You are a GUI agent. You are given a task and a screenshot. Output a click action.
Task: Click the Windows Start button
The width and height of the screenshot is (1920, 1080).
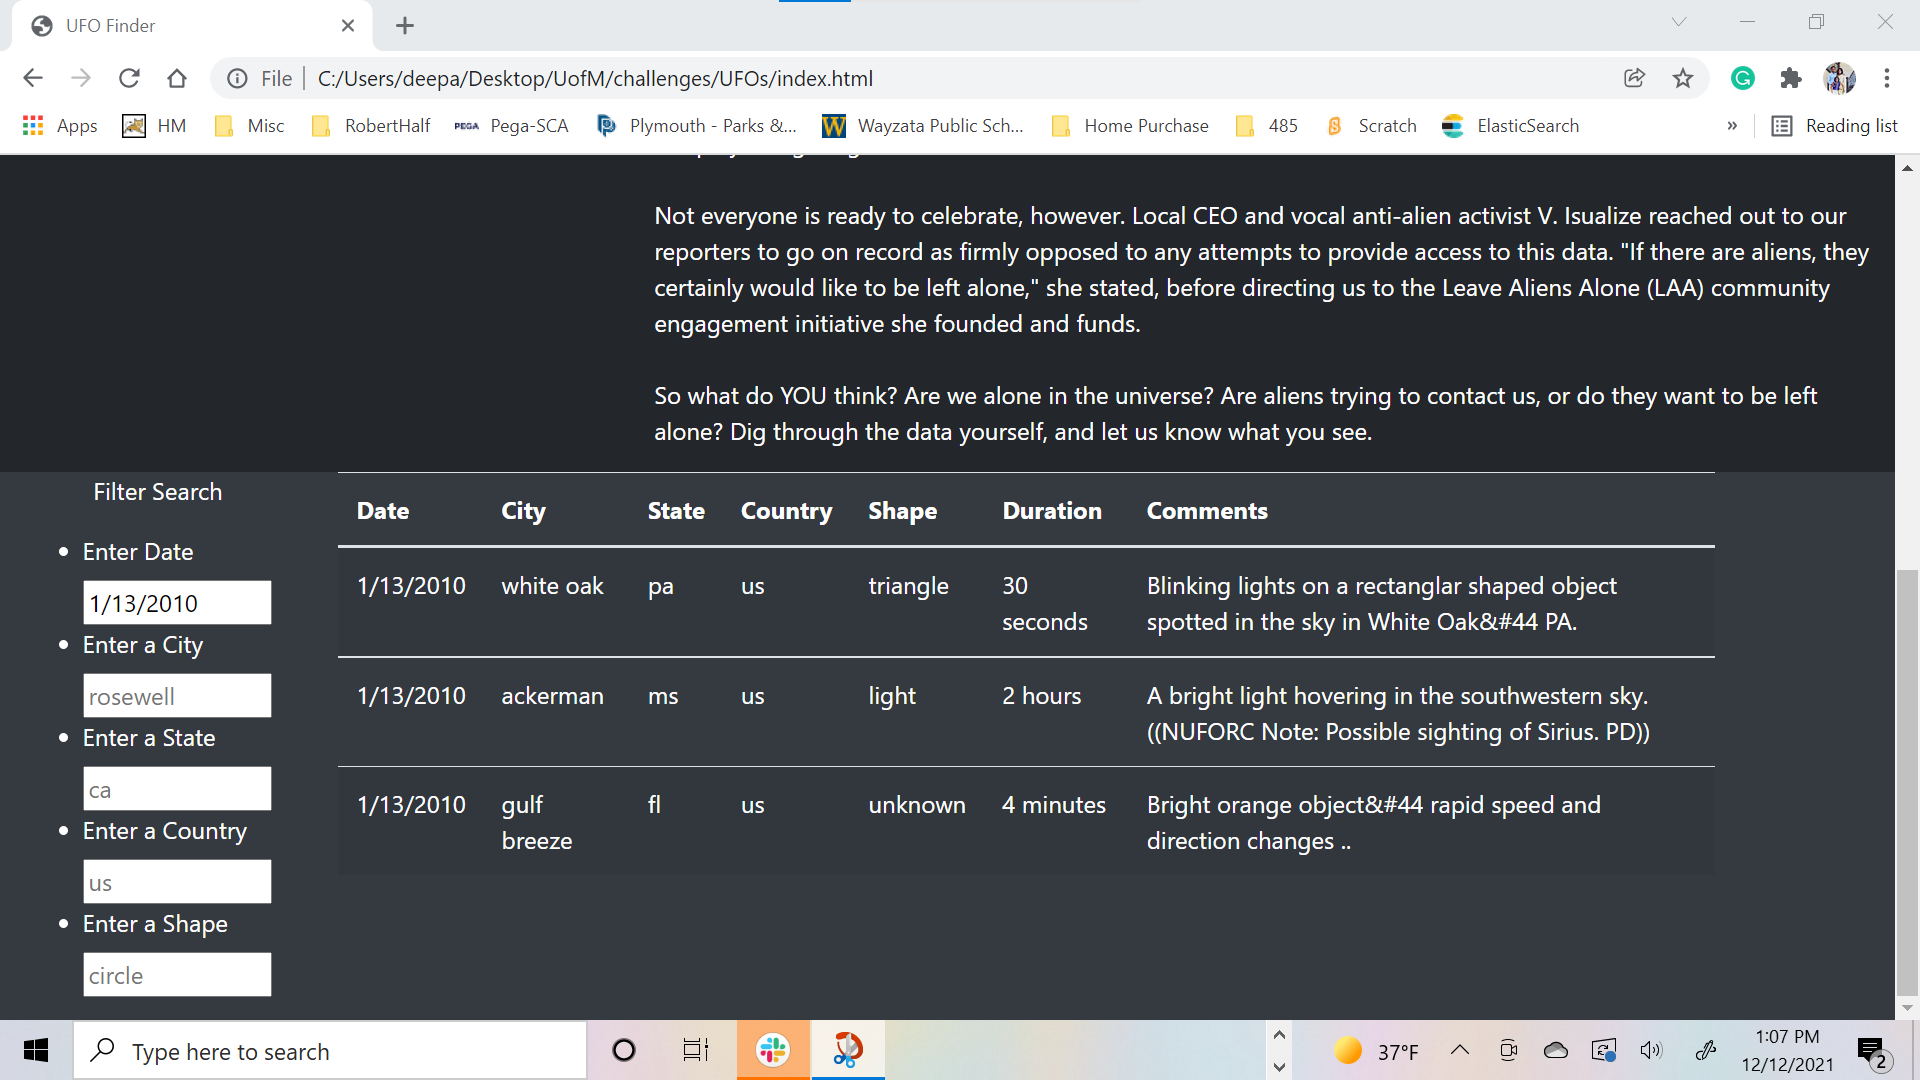(36, 1050)
